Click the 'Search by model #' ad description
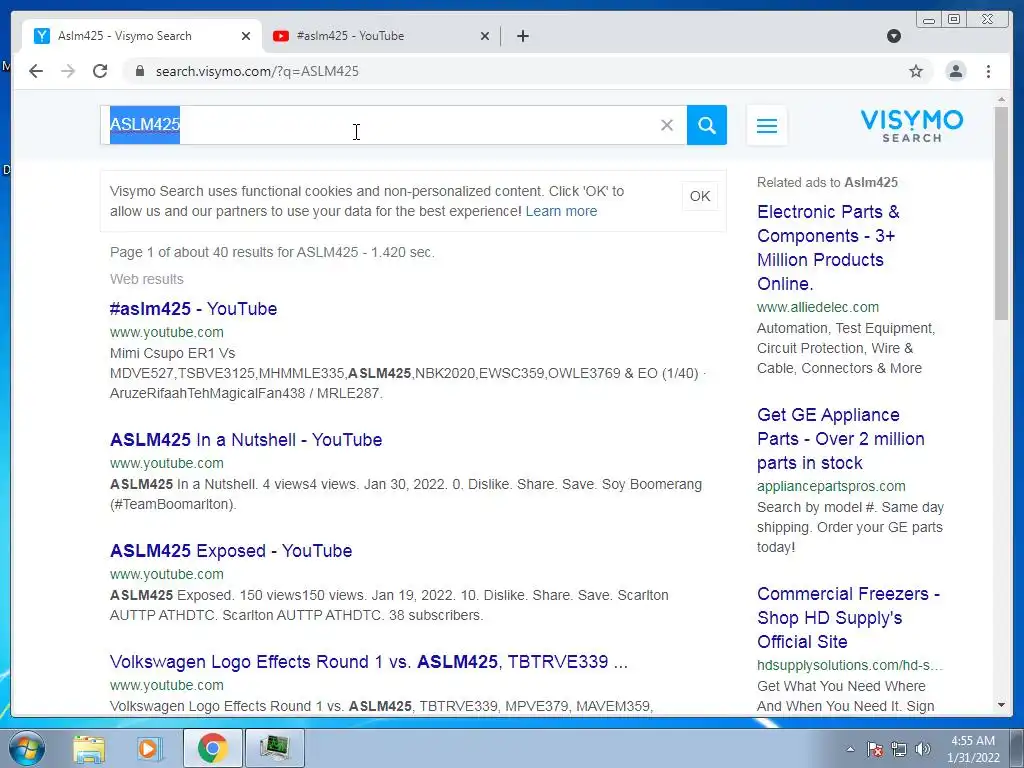Screen dimensions: 1024x768 pos(850,527)
